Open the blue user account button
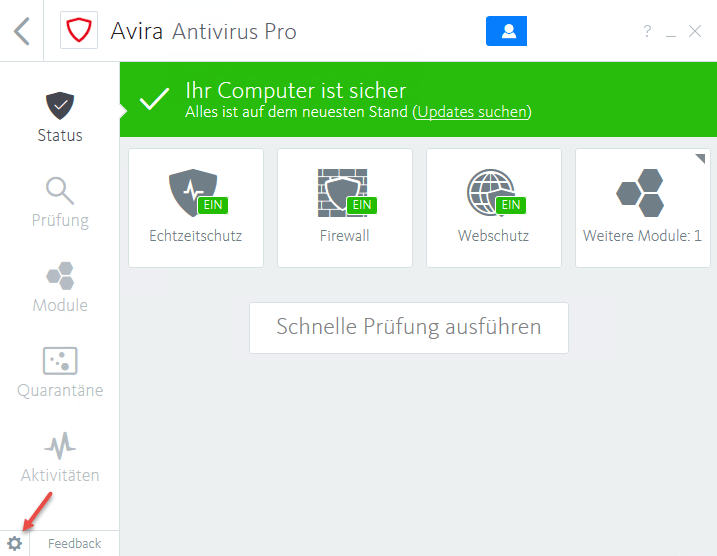This screenshot has height=556, width=717. tap(506, 31)
